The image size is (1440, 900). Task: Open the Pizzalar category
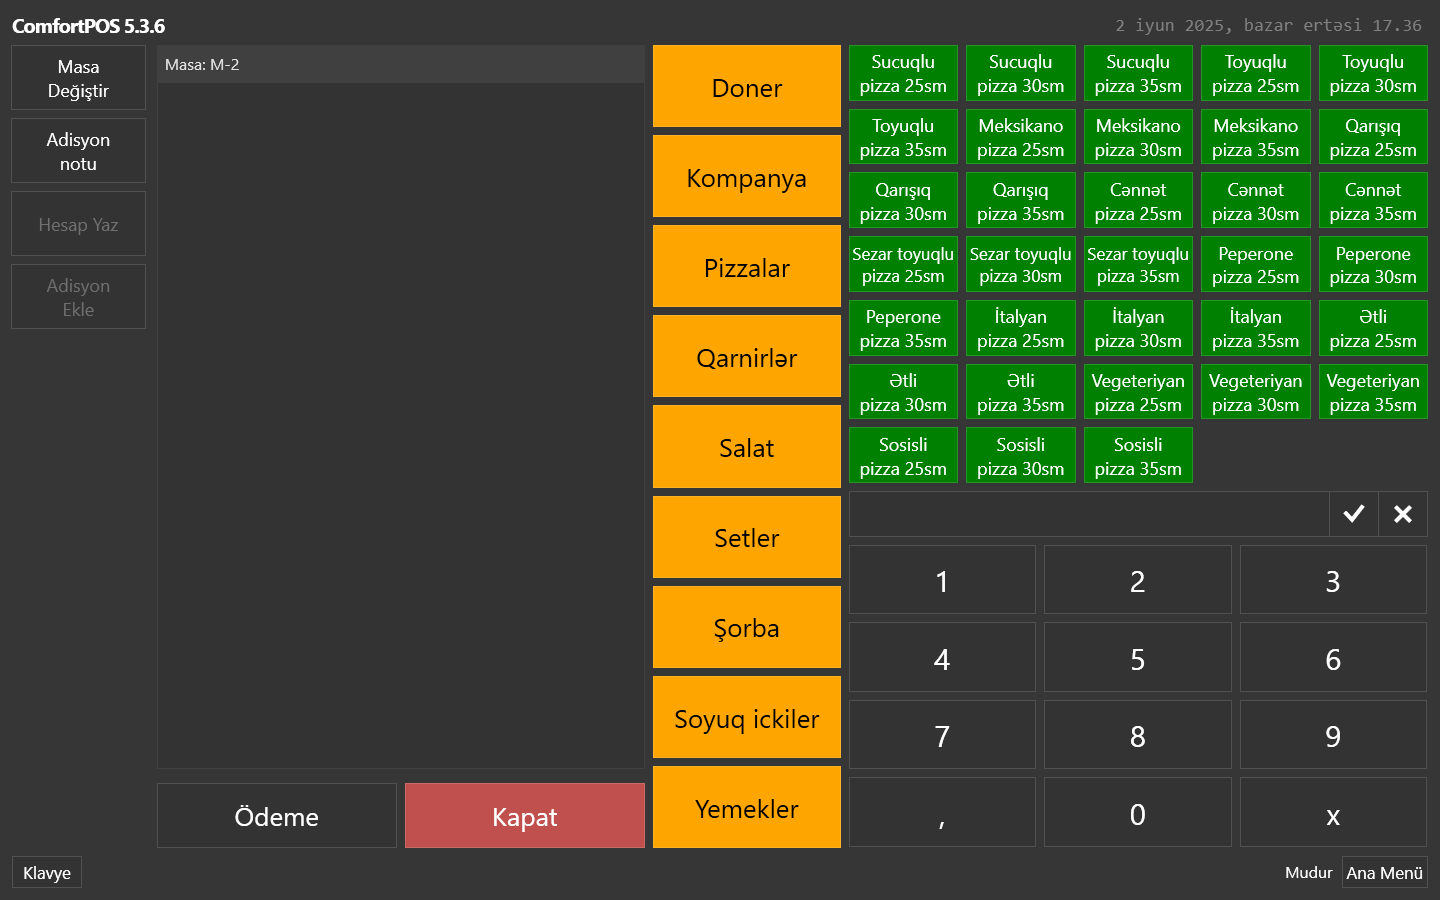coord(746,267)
